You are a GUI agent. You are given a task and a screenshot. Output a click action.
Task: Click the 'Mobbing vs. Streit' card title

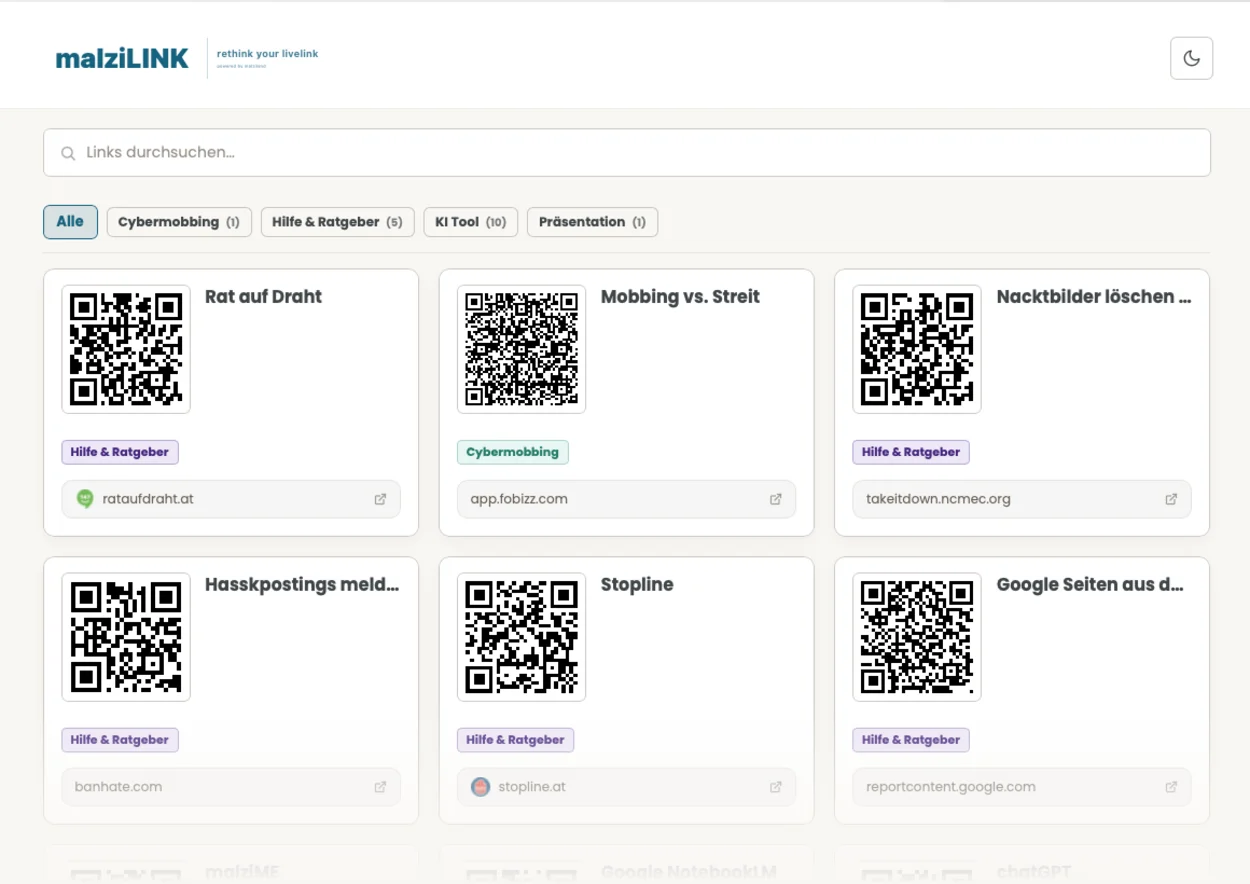(680, 297)
